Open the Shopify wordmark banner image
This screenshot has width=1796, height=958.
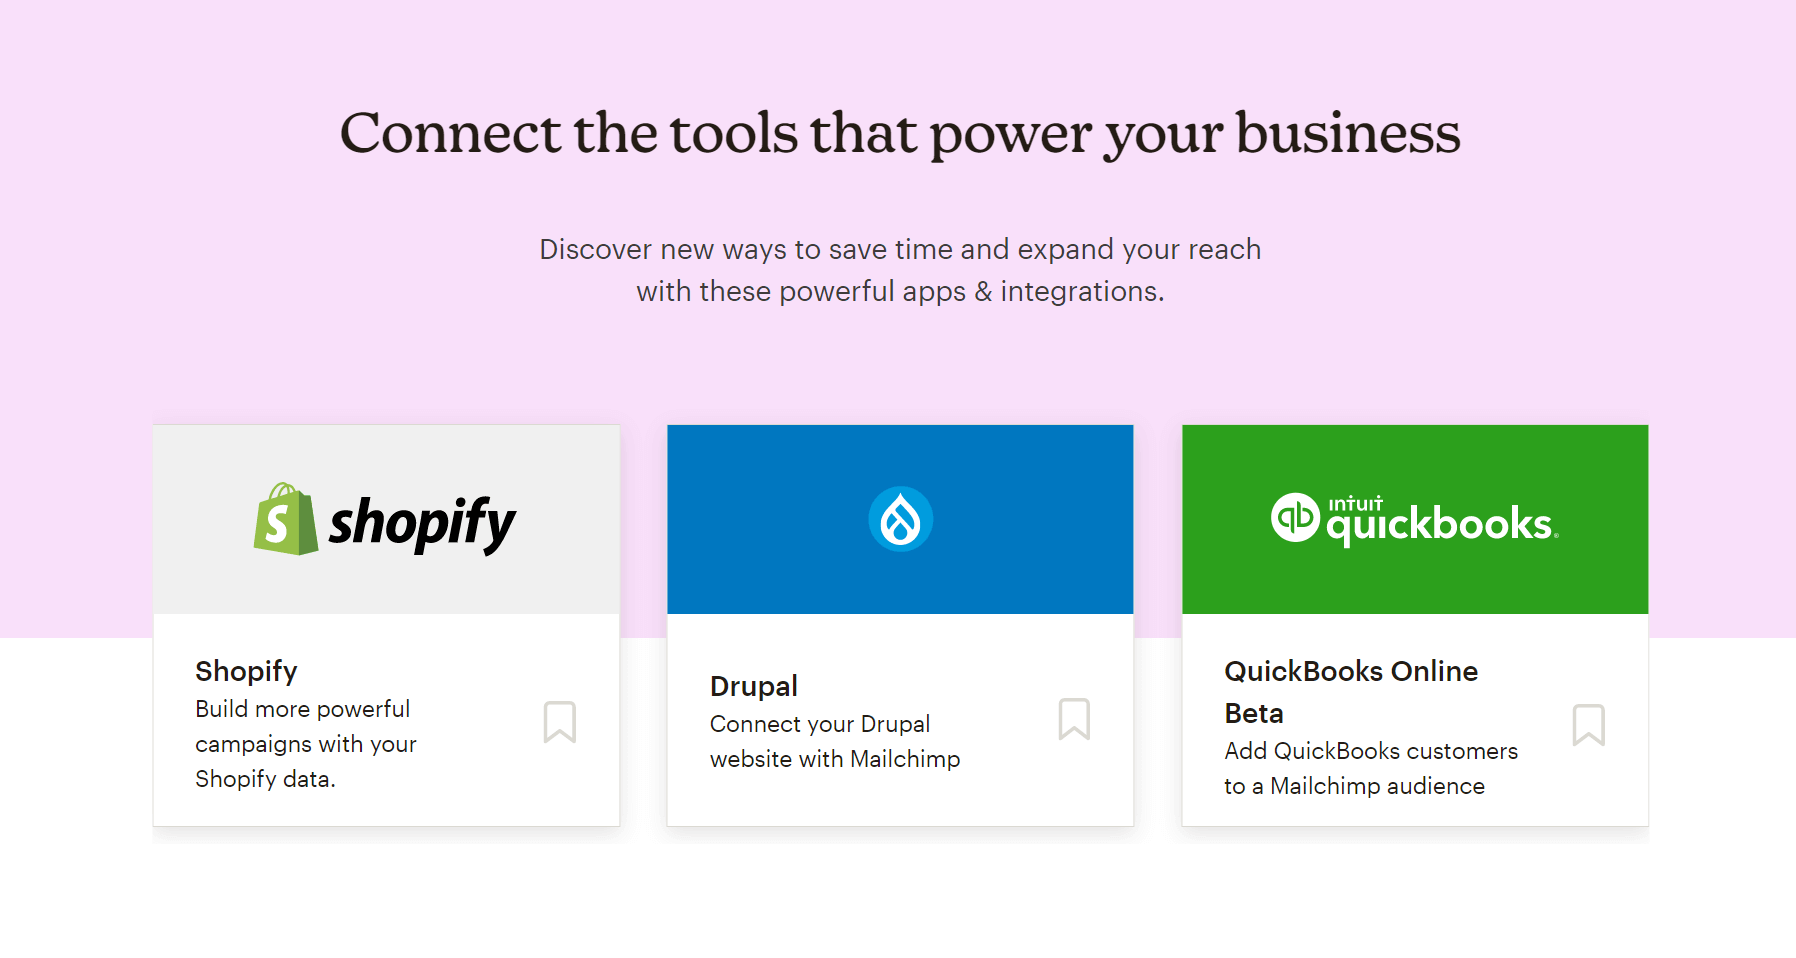[x=386, y=519]
